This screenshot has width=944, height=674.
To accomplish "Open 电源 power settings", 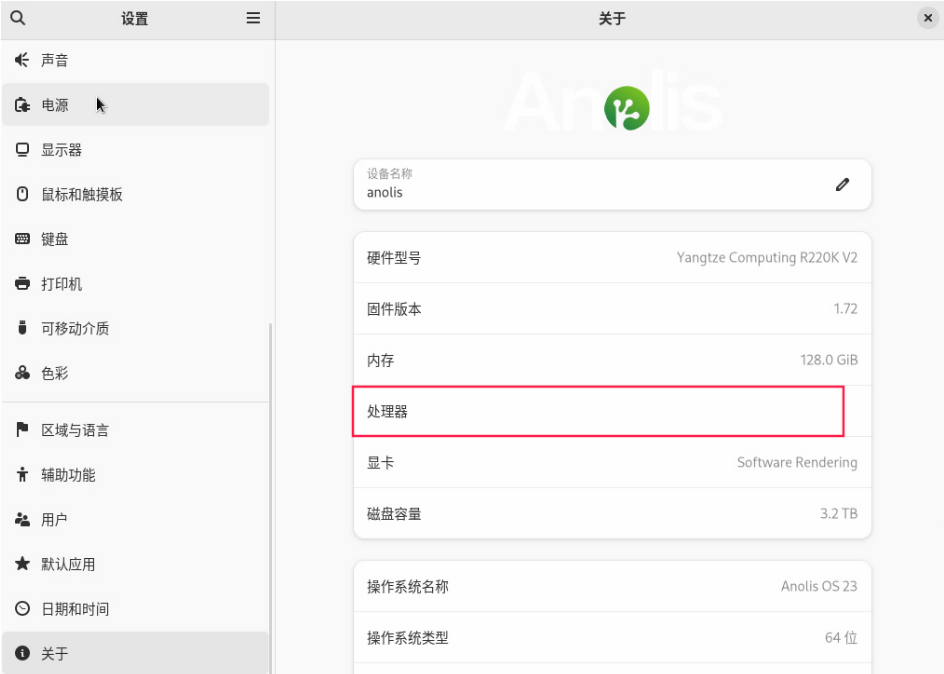I will [55, 105].
